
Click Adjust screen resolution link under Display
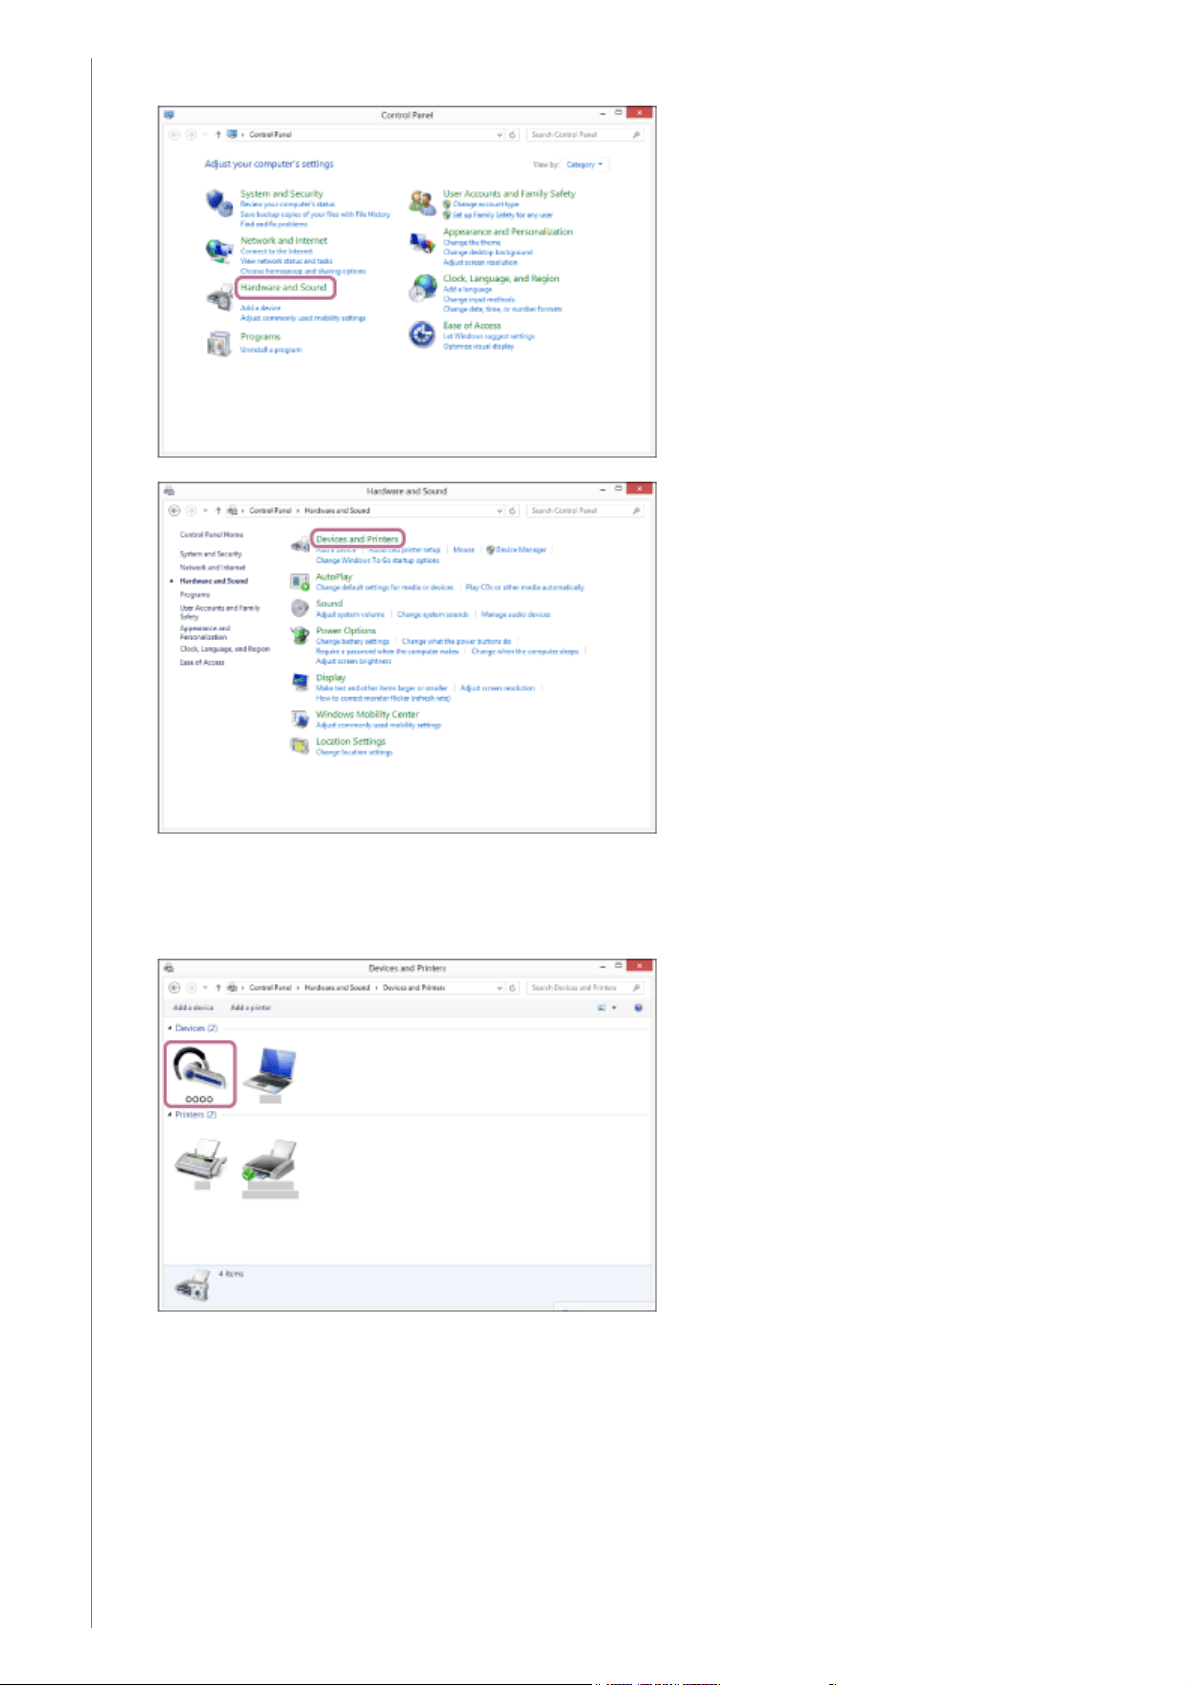[498, 688]
